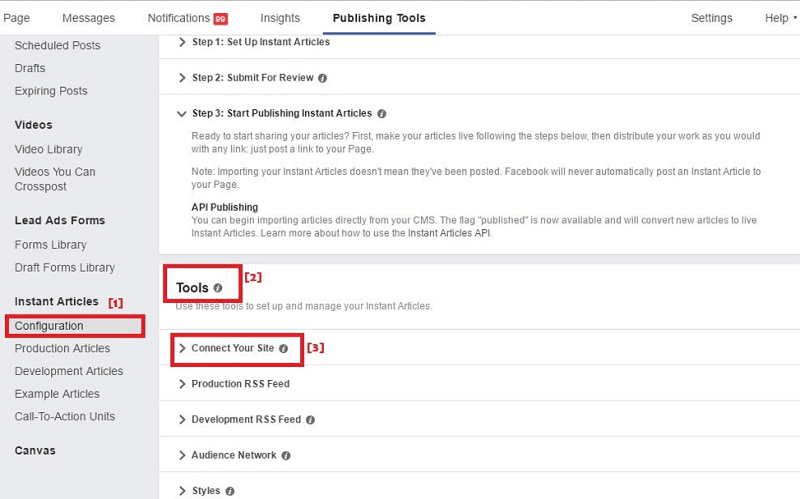Open the Help dropdown menu
The height and width of the screenshot is (499, 800).
780,18
